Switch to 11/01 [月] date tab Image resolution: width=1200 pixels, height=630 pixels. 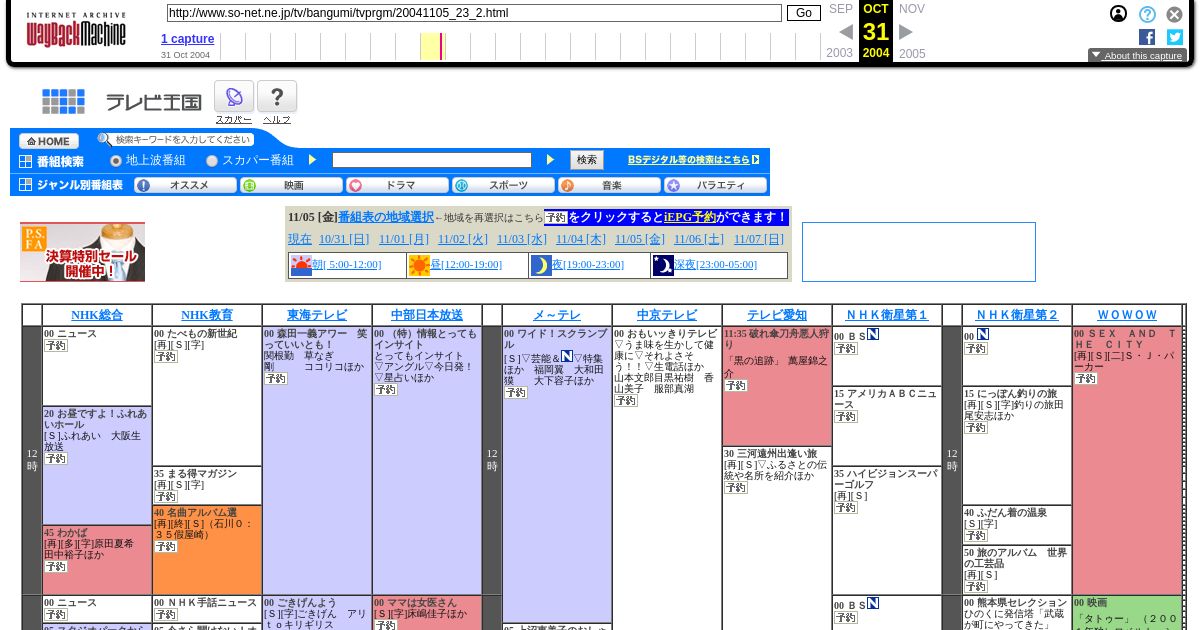[x=404, y=239]
